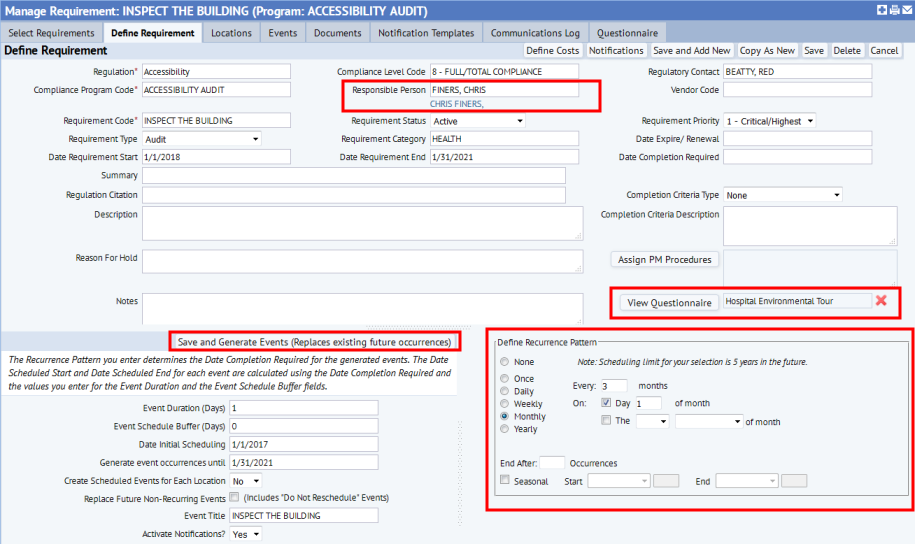Select the Weekly recurrence radio button

coord(505,404)
